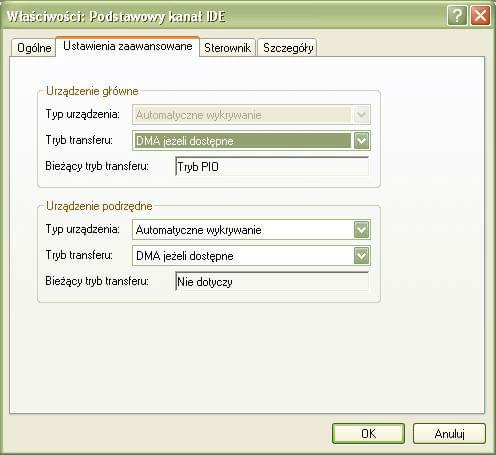Expand secondary device Tryb transferu dropdown arrow

pos(362,256)
